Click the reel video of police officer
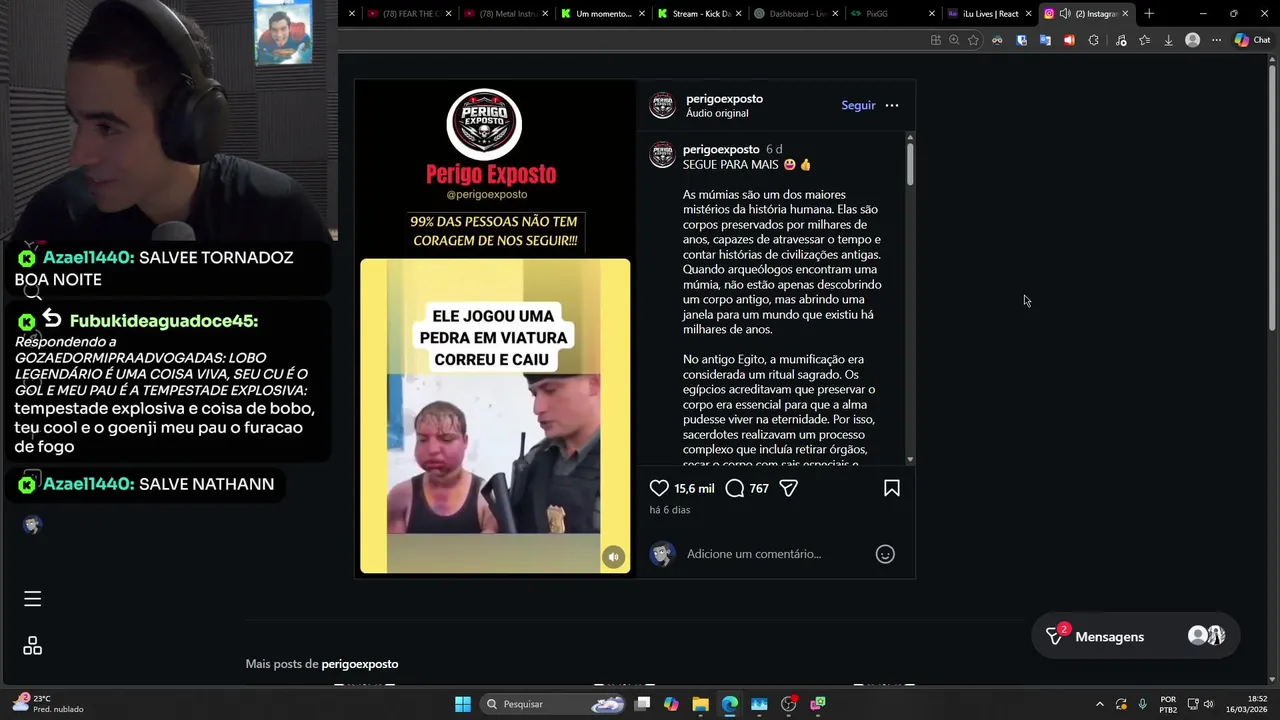The image size is (1280, 720). pos(495,416)
